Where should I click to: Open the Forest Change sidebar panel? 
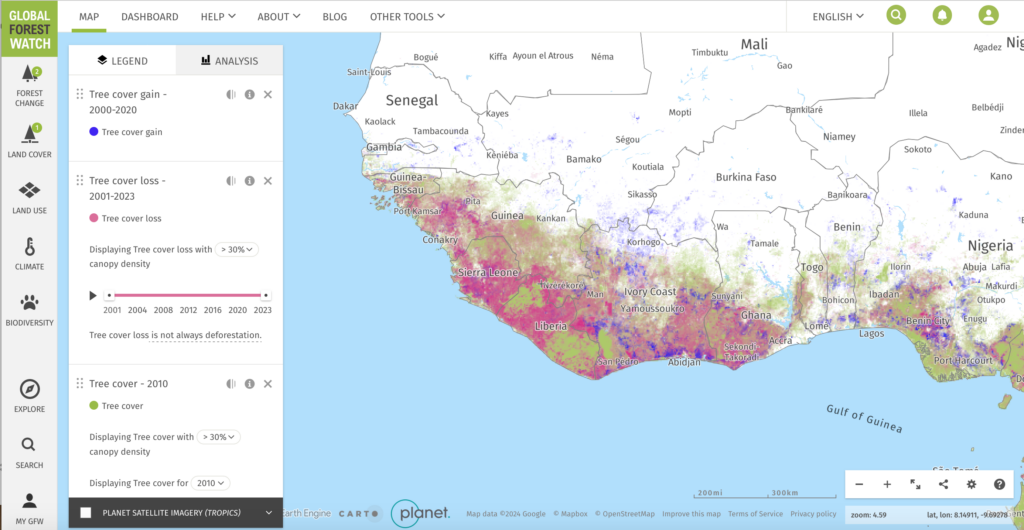click(x=29, y=84)
